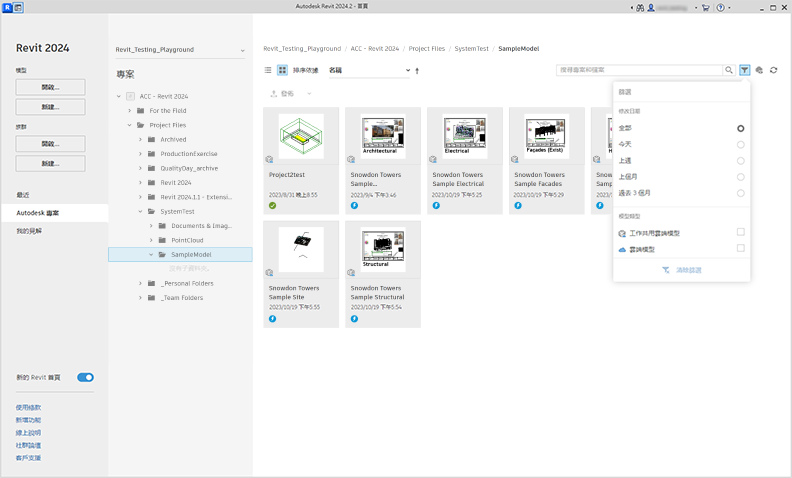Click the open button under families
Viewport: 792px width, 478px height.
click(x=51, y=144)
